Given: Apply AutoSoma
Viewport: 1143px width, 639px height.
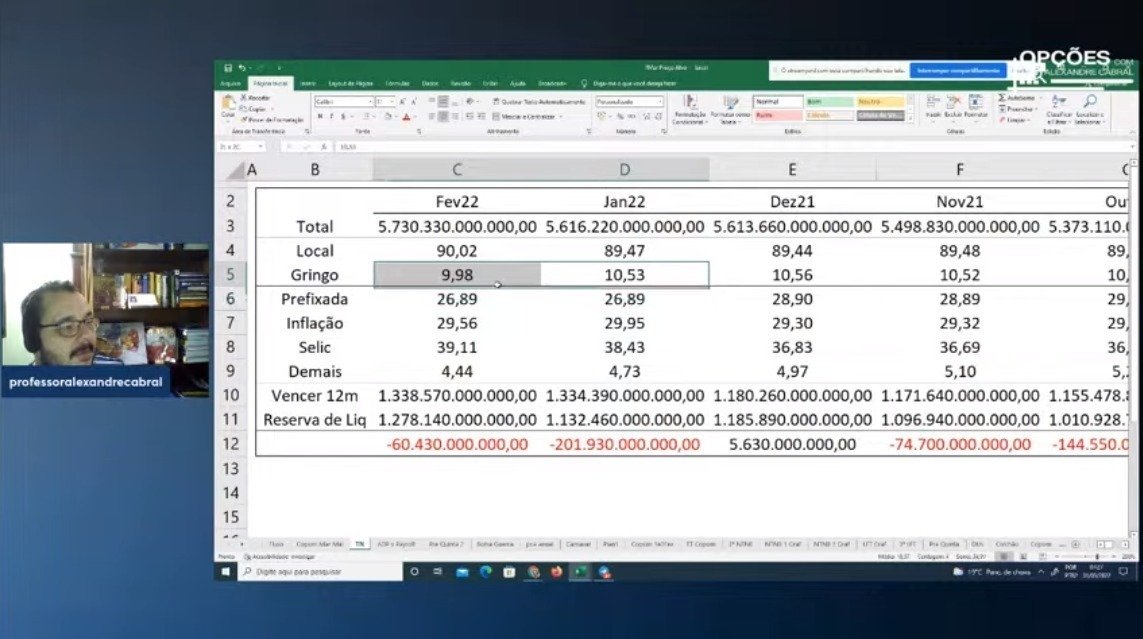Looking at the screenshot, I should click(x=1017, y=98).
